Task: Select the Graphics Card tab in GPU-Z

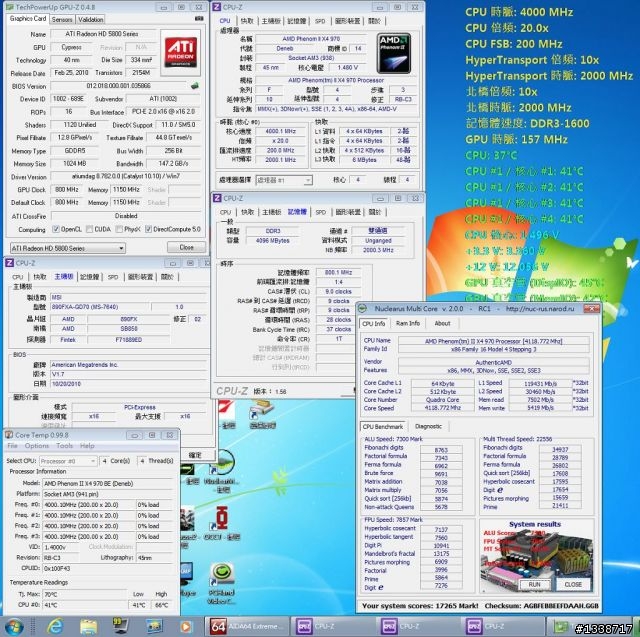Action: 28,19
